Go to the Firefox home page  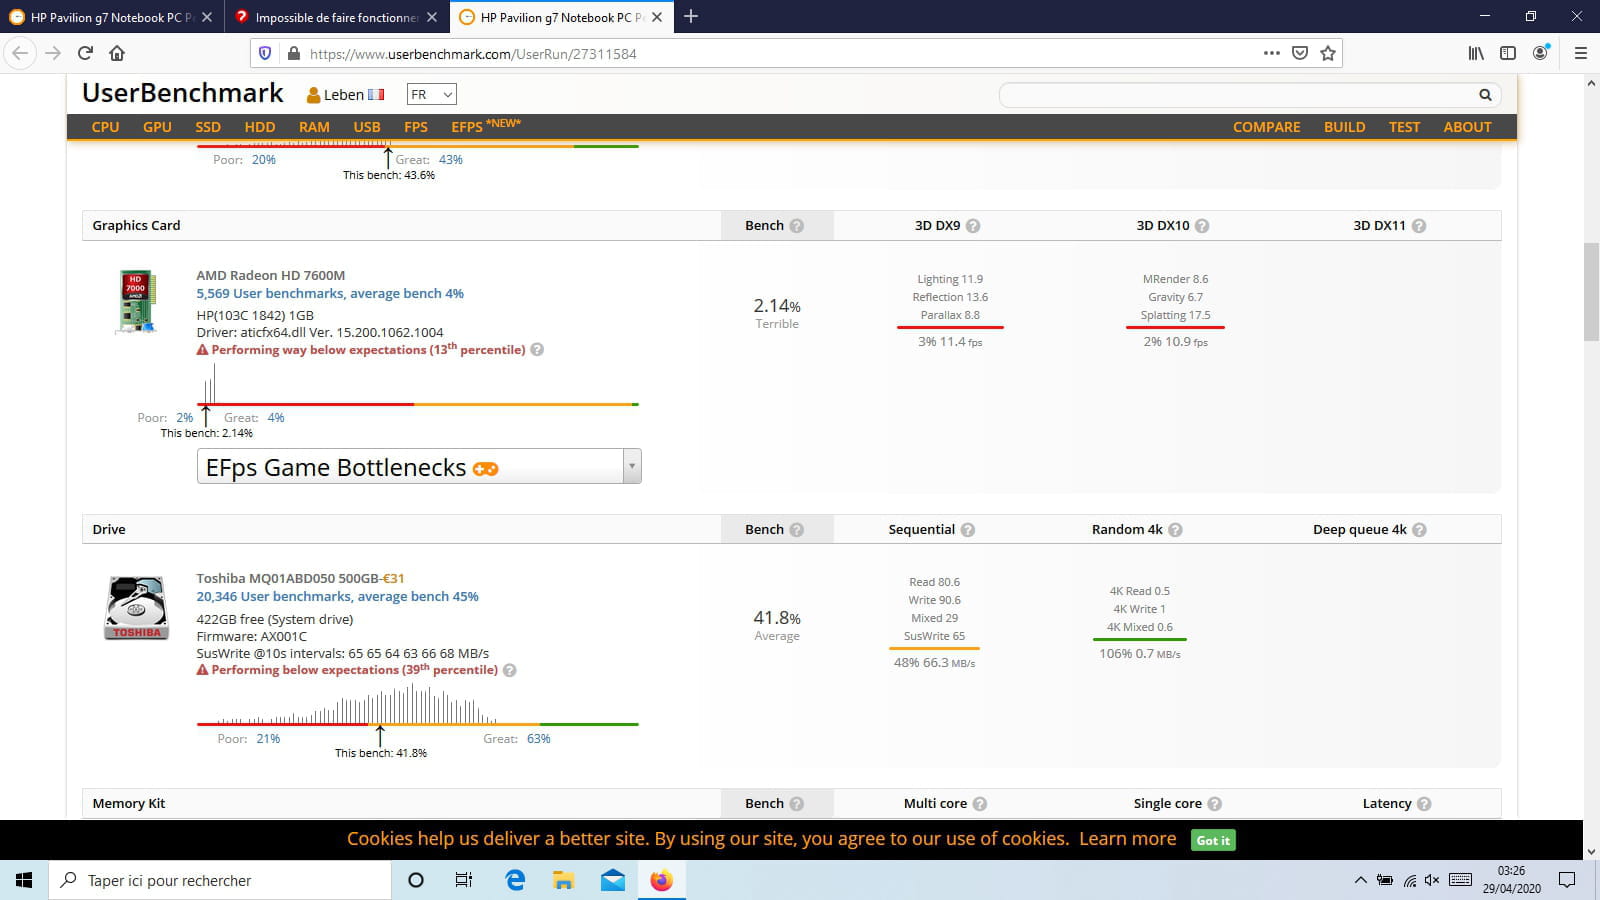pos(117,53)
